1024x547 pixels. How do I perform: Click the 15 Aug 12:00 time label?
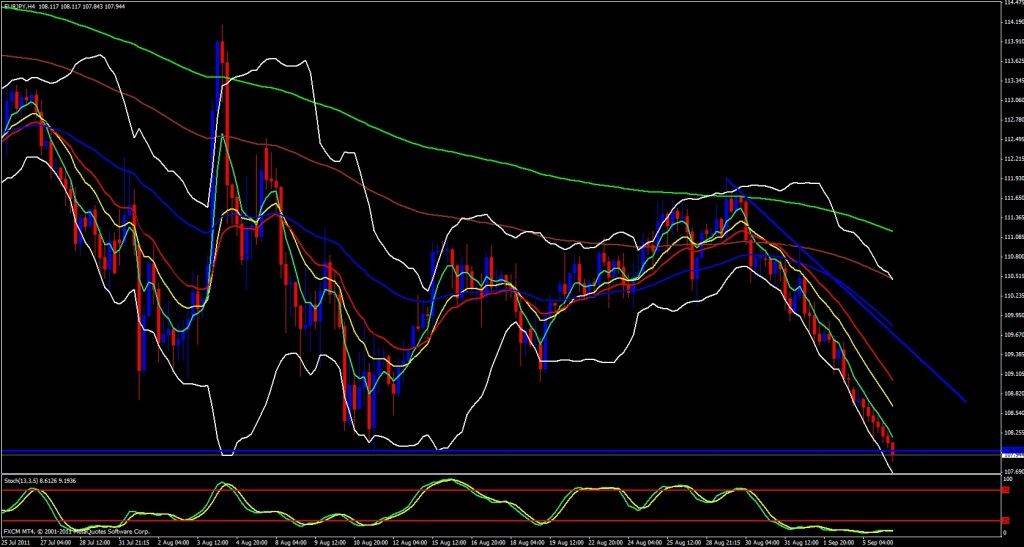446,541
